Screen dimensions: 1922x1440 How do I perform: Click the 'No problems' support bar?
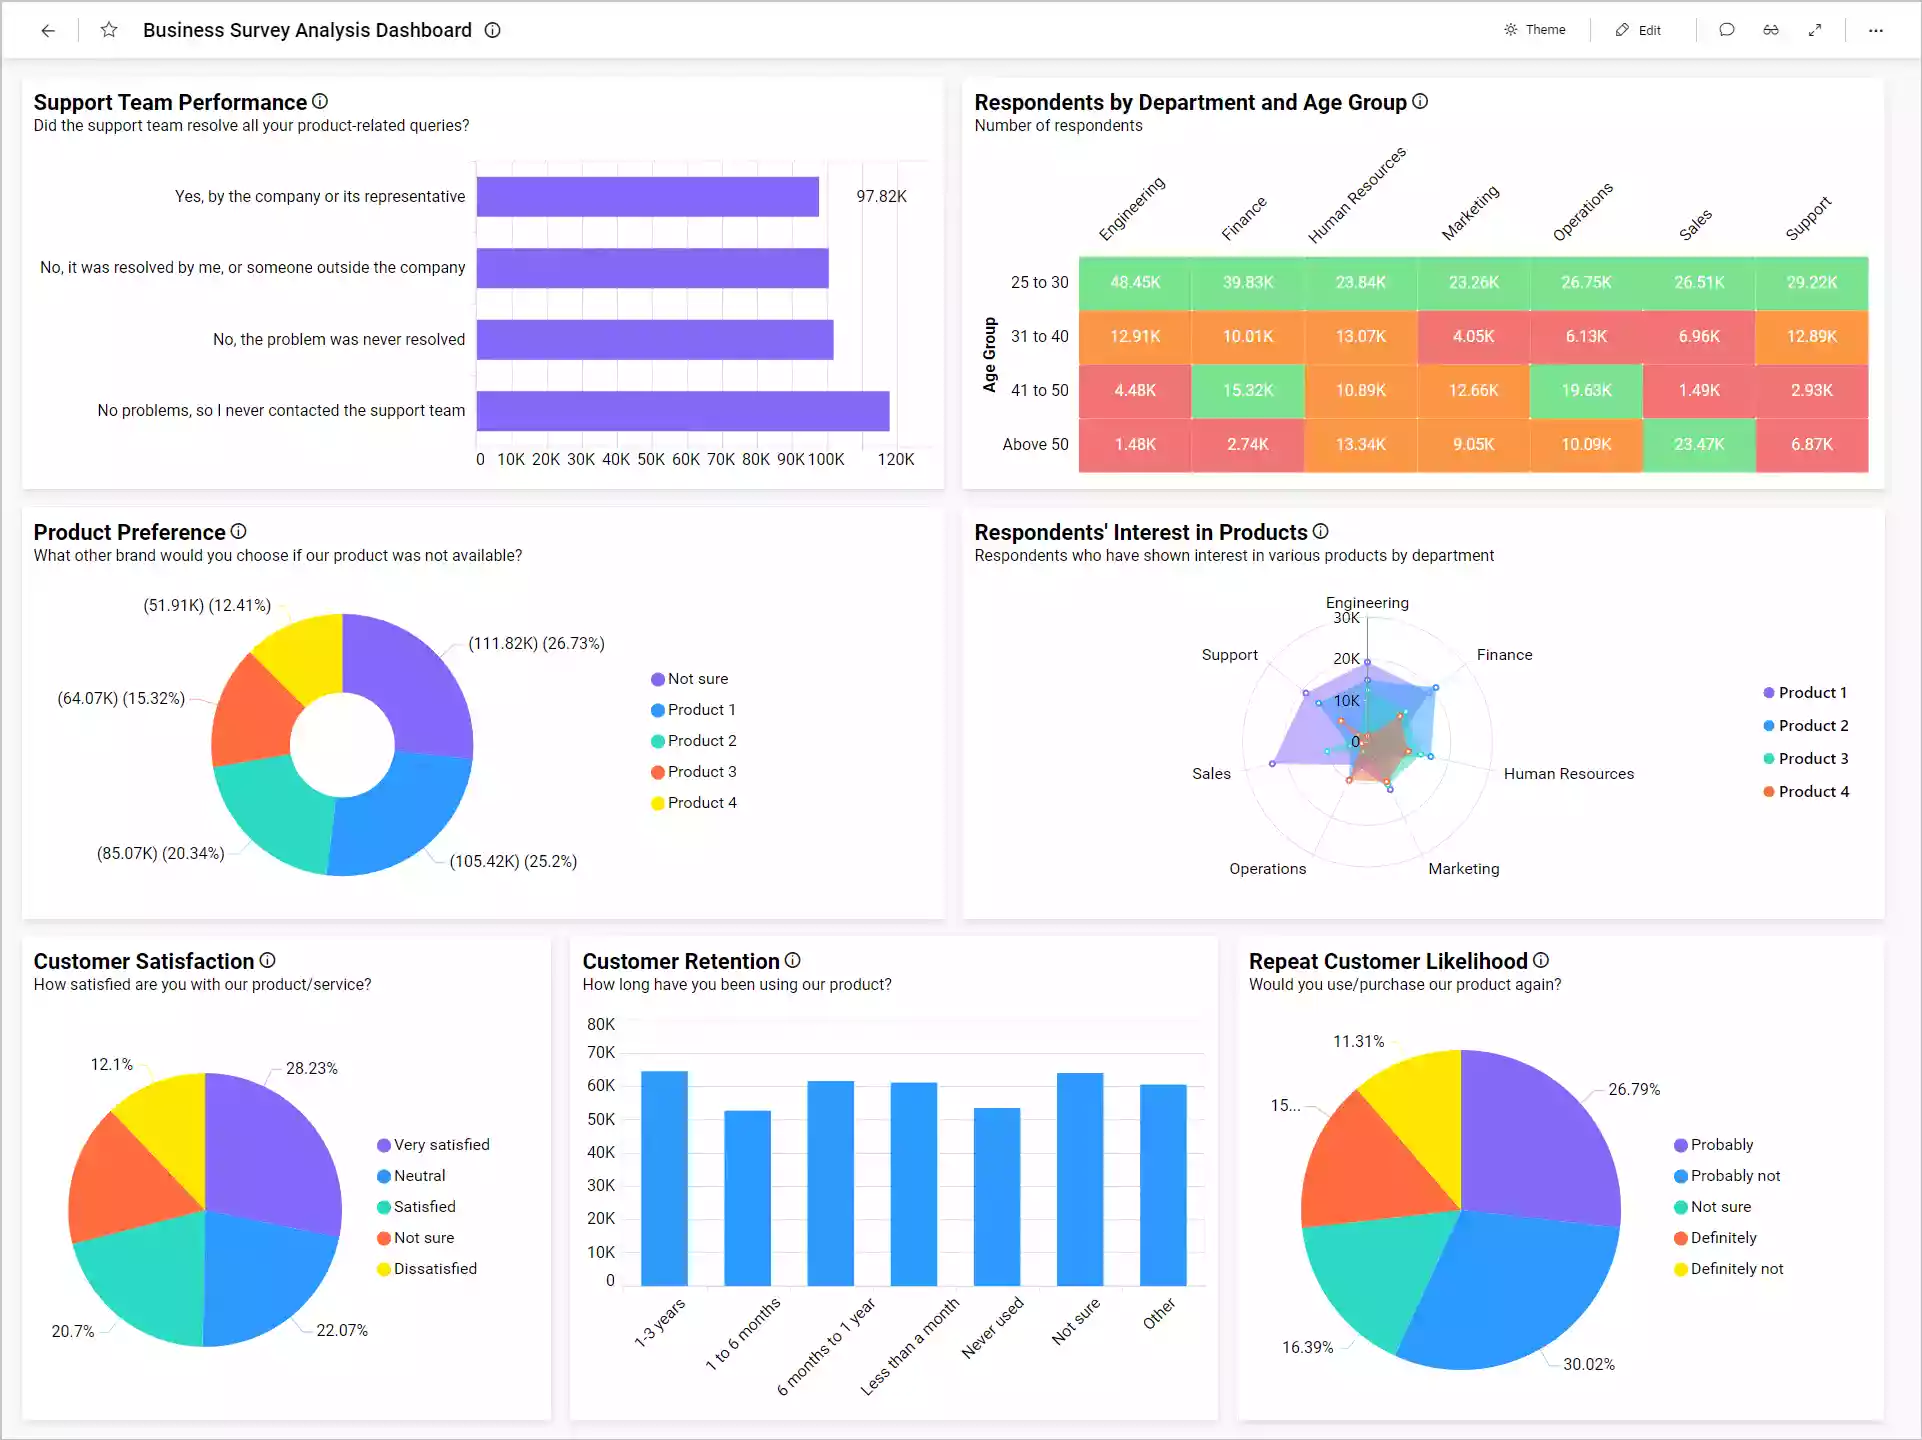(682, 411)
